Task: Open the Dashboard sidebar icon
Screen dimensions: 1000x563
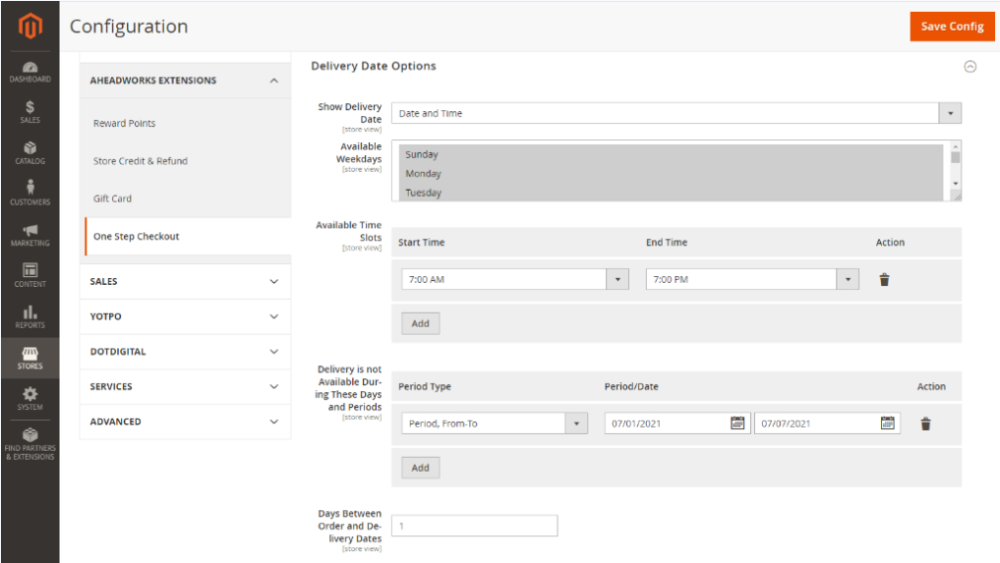Action: pos(30,72)
